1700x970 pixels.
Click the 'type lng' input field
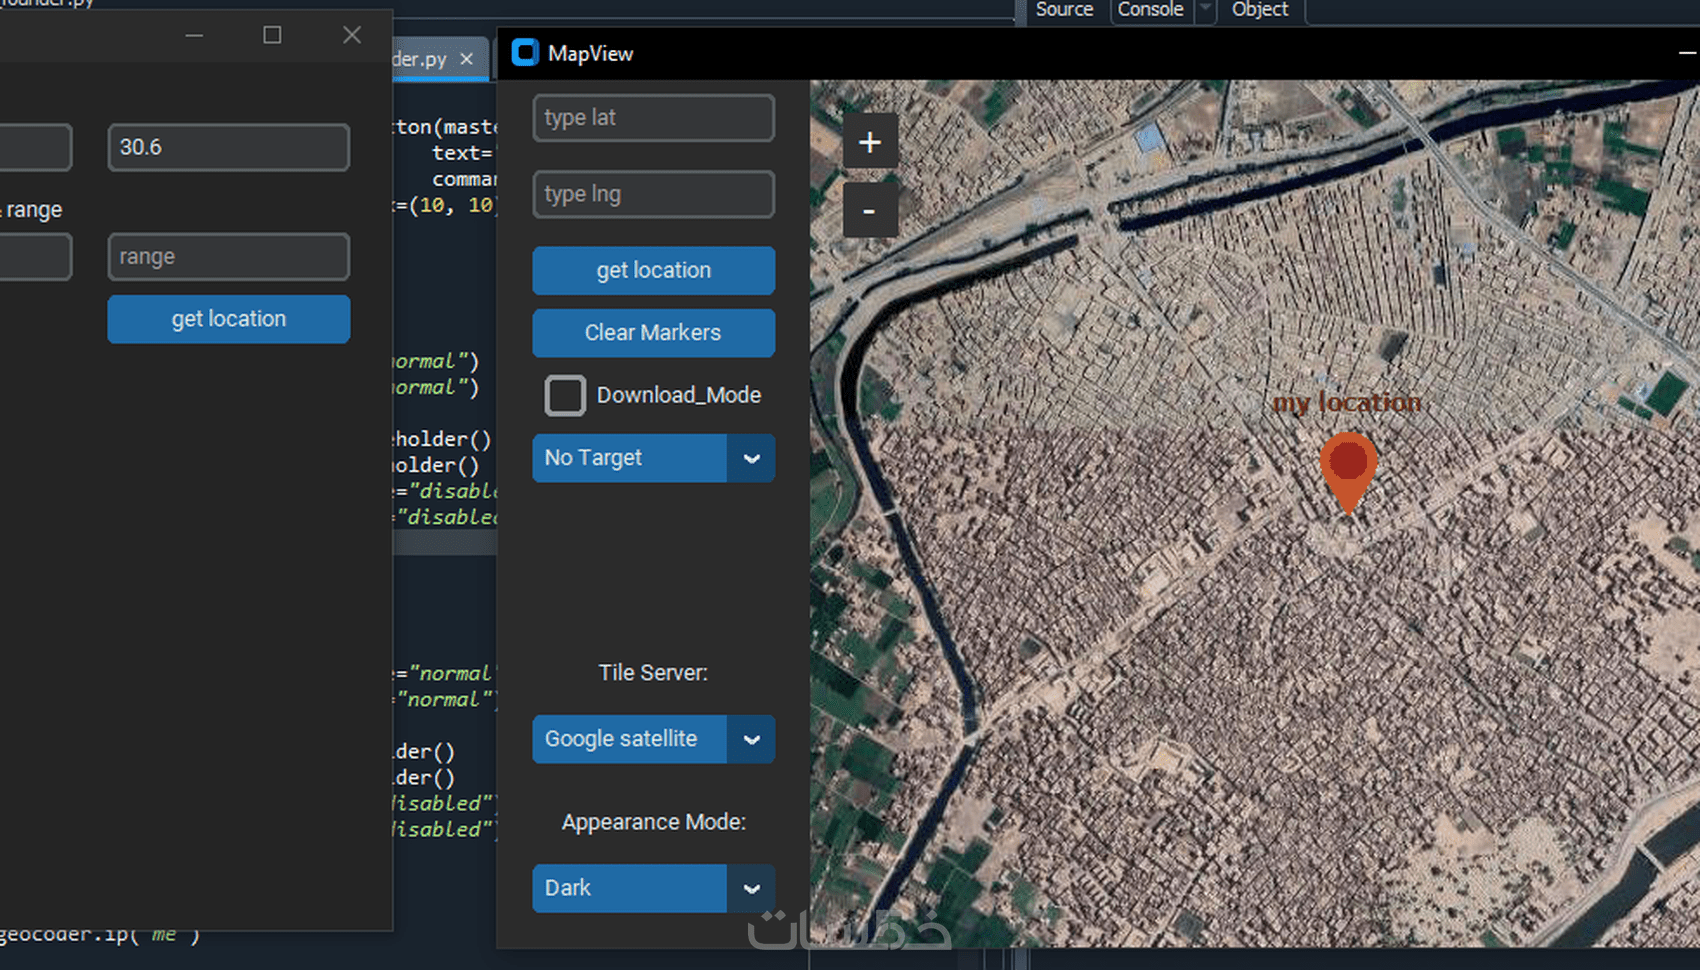tap(654, 194)
